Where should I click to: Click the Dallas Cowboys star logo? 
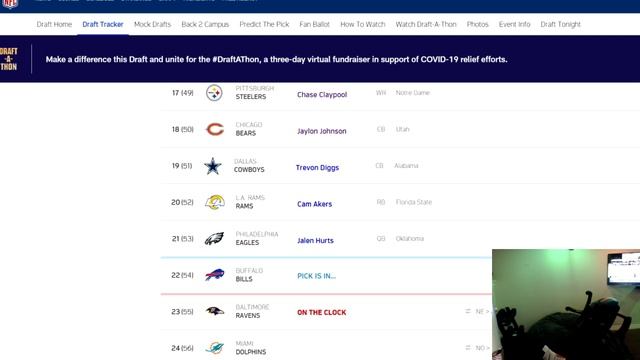click(213, 166)
